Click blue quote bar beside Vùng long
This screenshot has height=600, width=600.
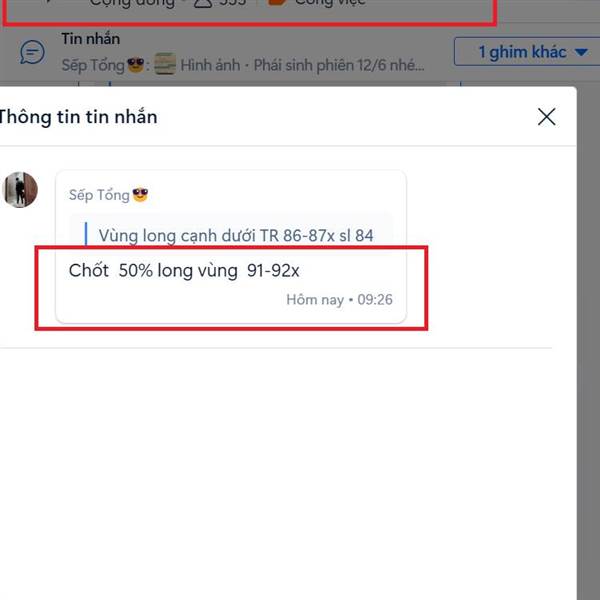pyautogui.click(x=86, y=233)
